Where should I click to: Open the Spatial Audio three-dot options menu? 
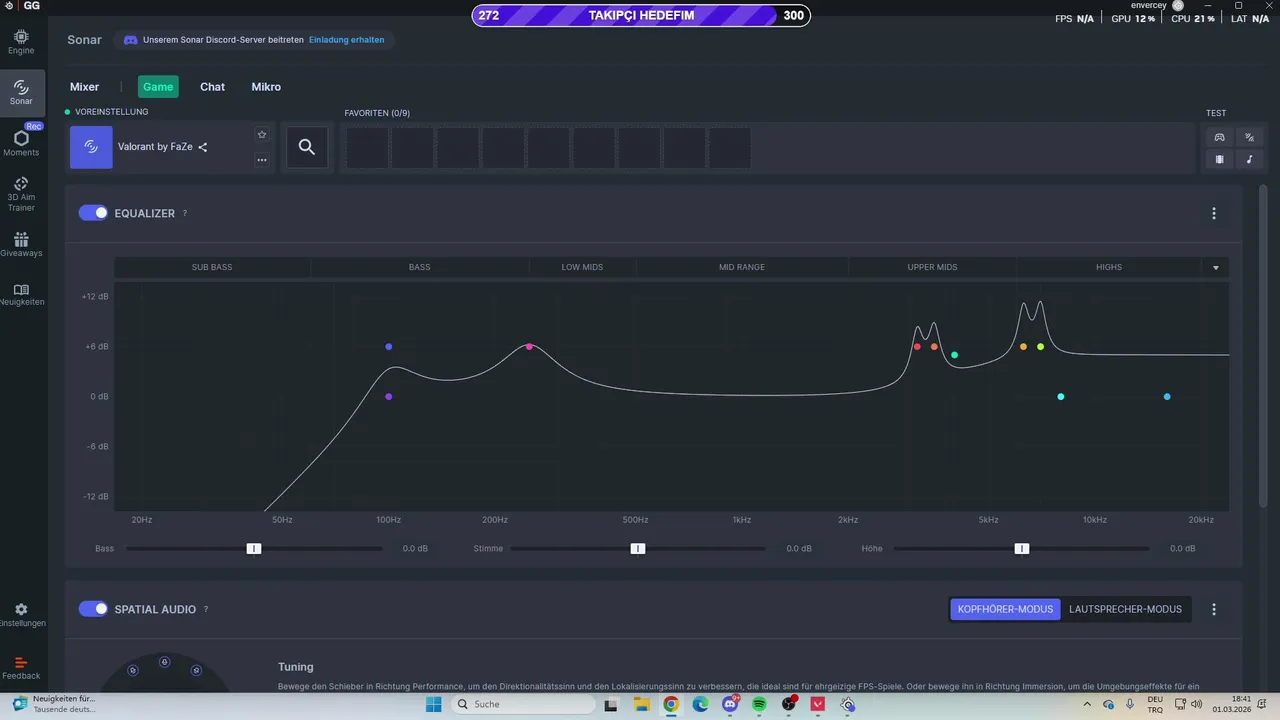(x=1214, y=609)
